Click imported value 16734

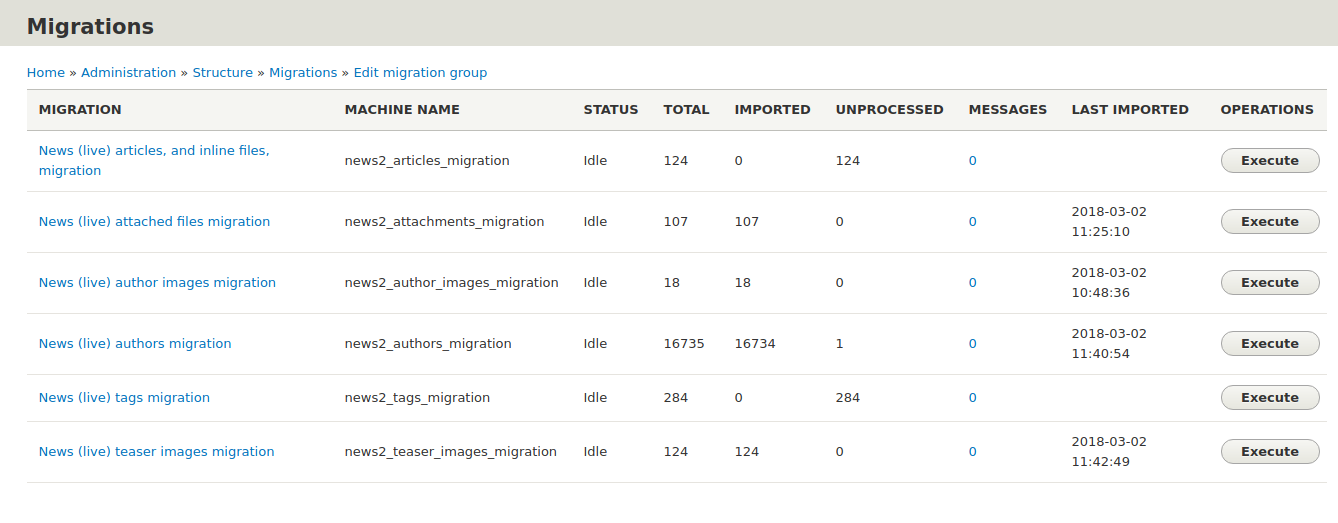755,344
